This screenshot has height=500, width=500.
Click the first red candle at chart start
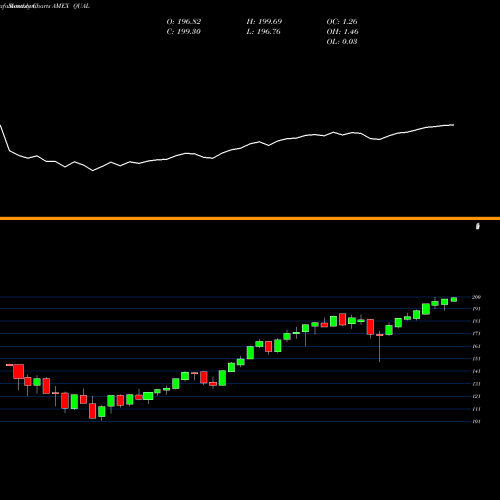pos(9,365)
